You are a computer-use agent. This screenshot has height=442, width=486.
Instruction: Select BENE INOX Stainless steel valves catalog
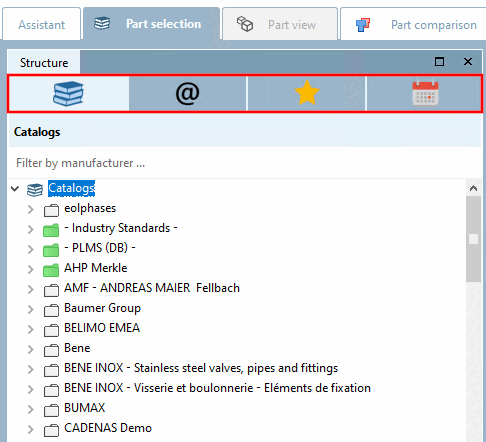pyautogui.click(x=201, y=368)
